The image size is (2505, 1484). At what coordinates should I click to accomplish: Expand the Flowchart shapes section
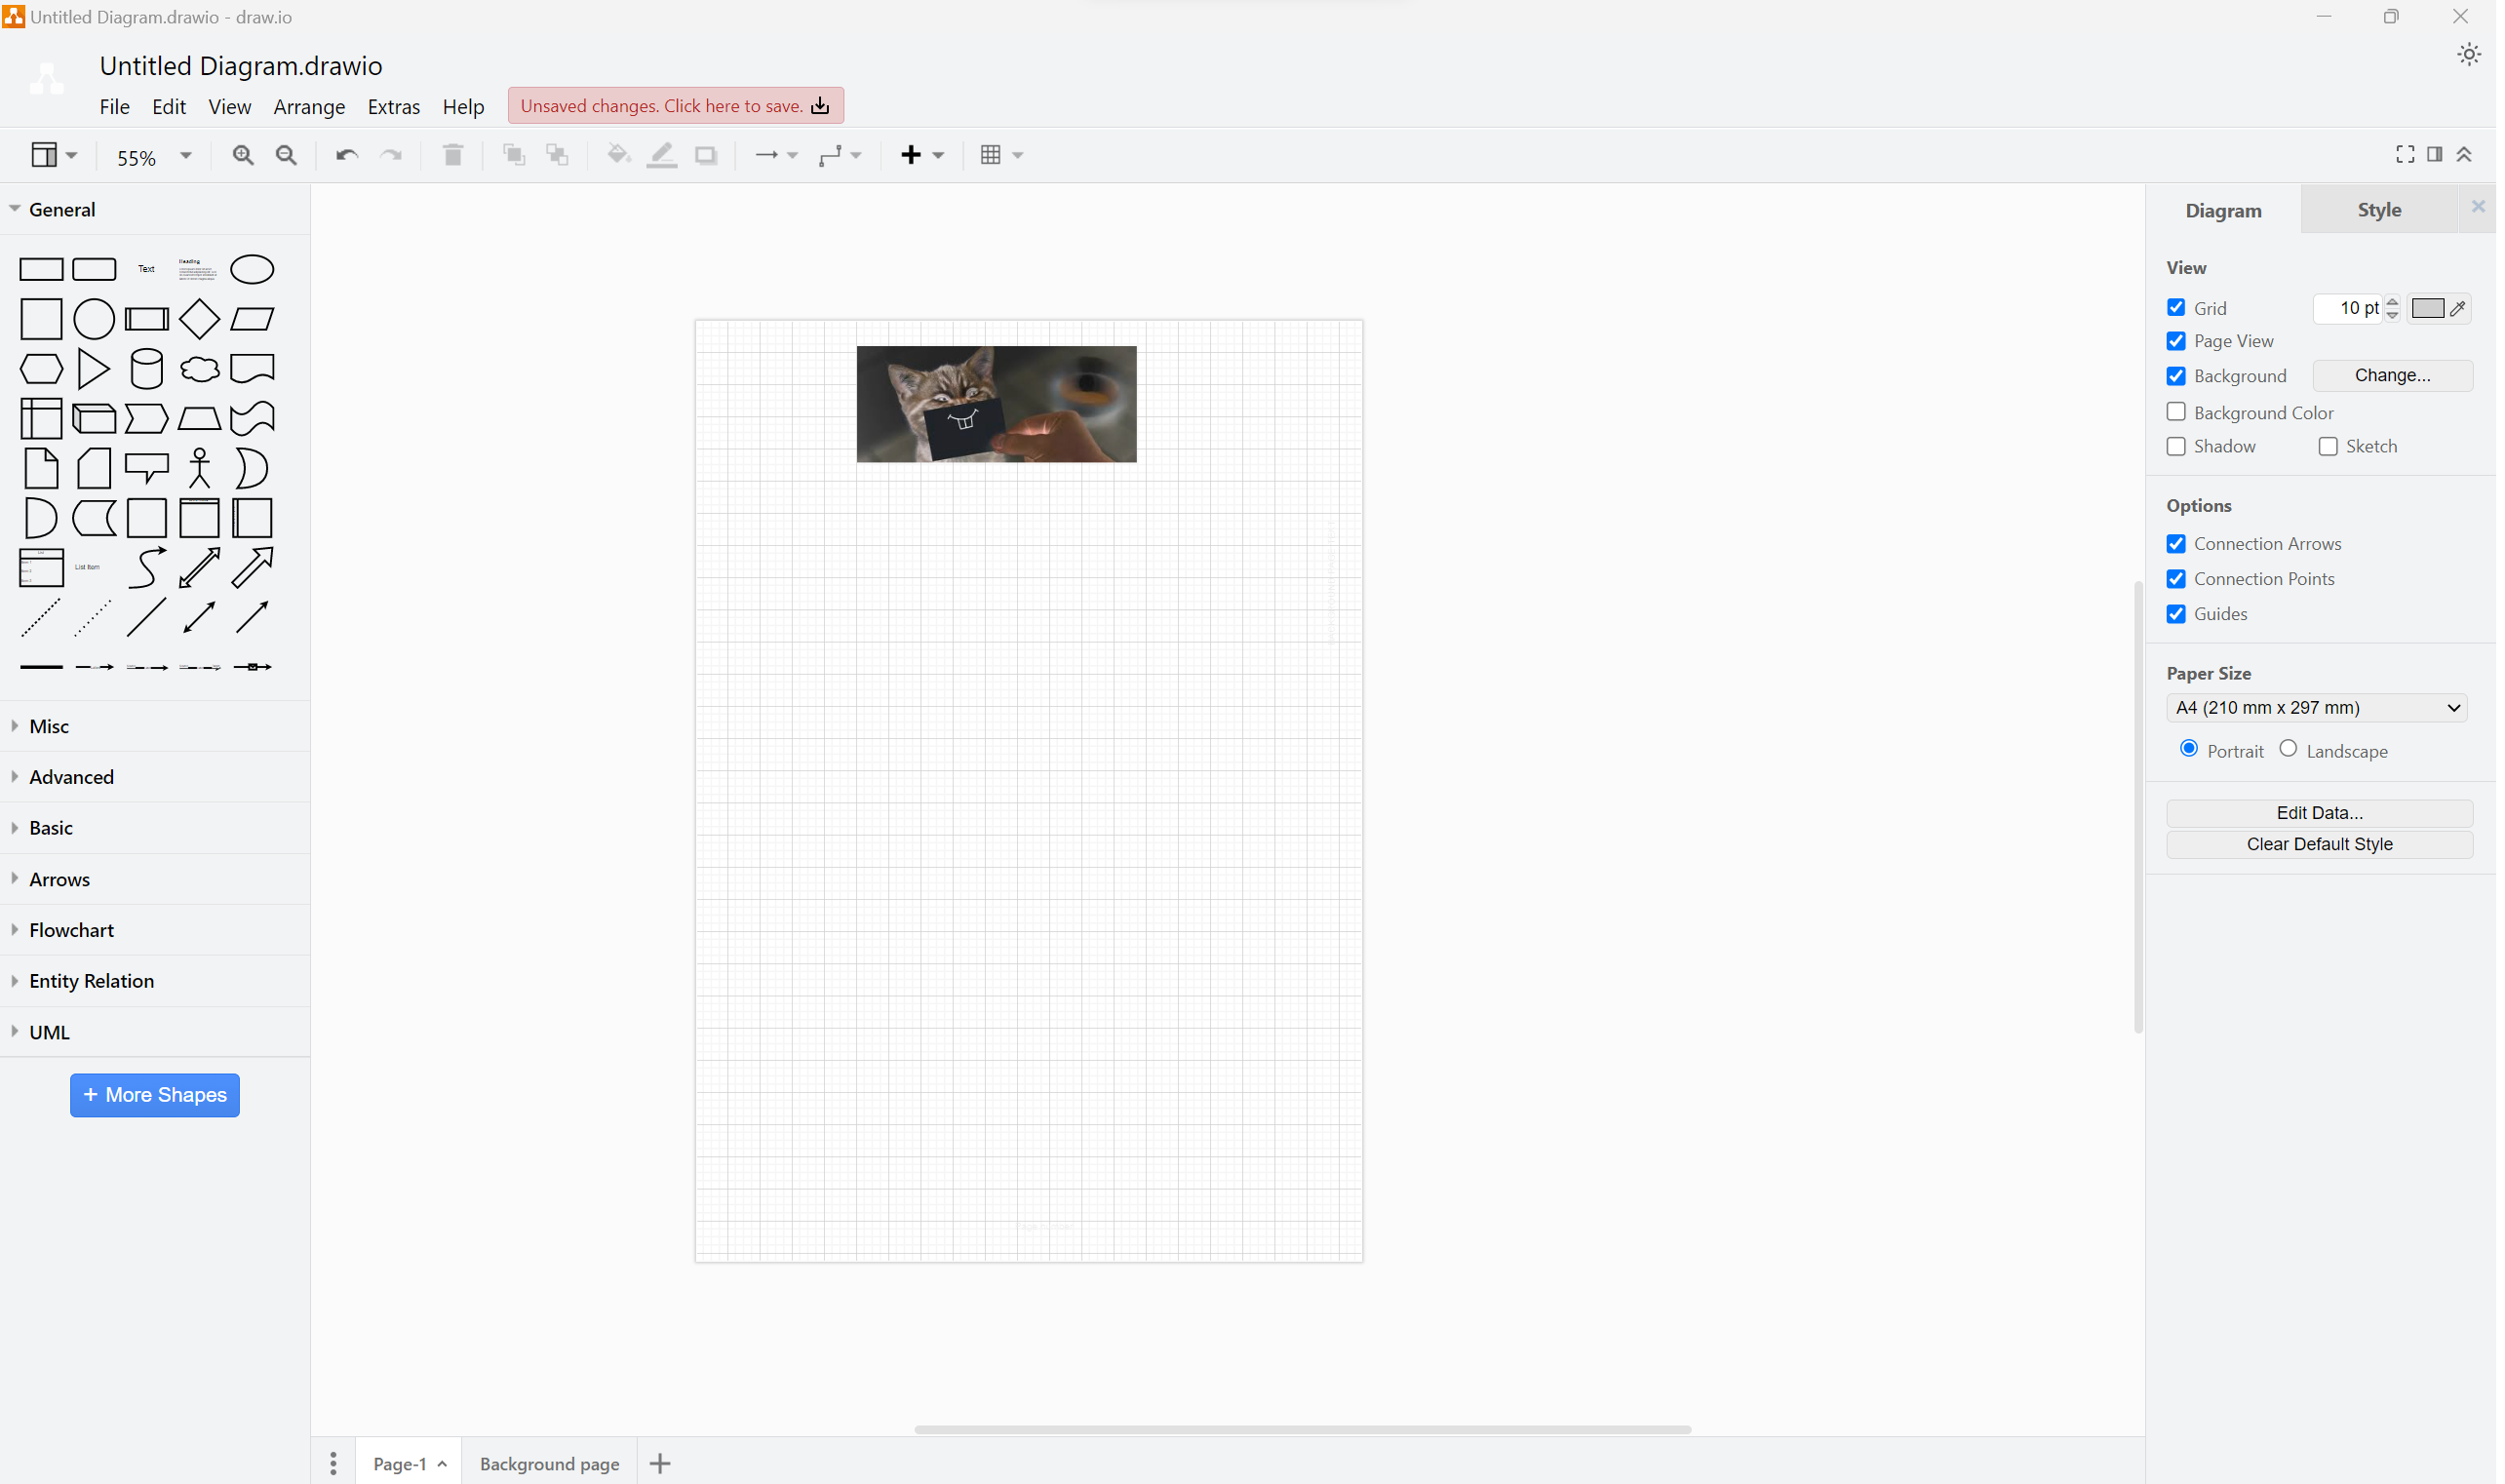(70, 930)
